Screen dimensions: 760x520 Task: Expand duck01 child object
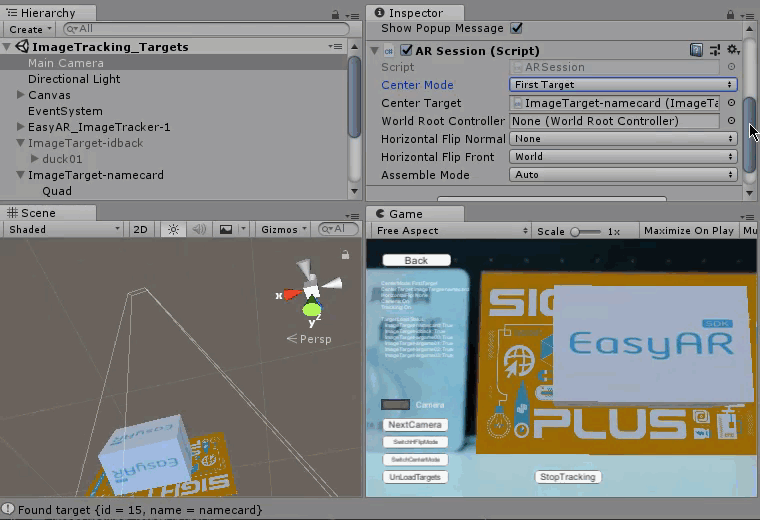[34, 158]
